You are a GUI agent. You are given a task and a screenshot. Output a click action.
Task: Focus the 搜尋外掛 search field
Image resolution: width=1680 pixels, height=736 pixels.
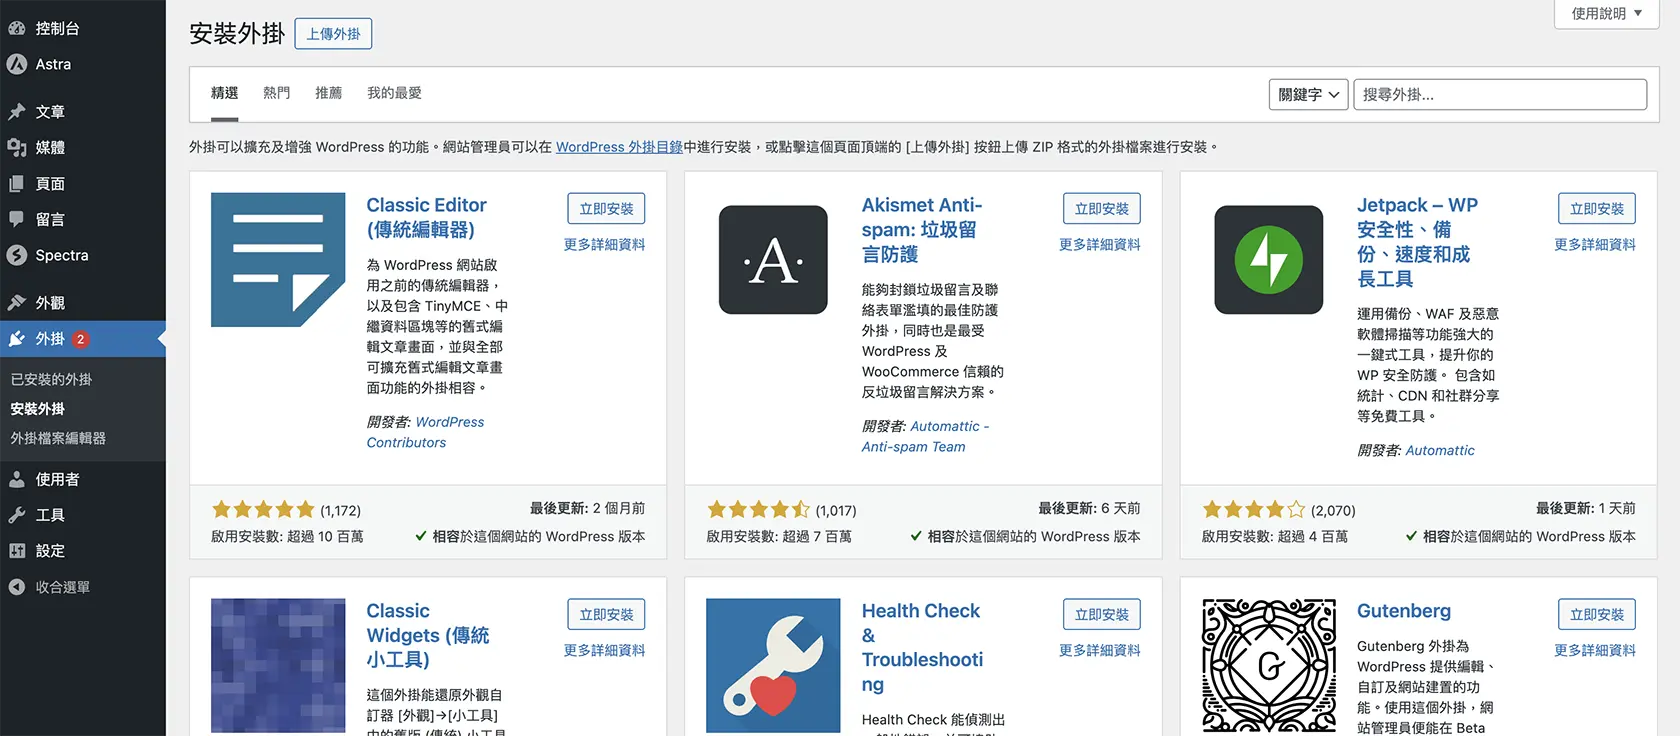1500,94
